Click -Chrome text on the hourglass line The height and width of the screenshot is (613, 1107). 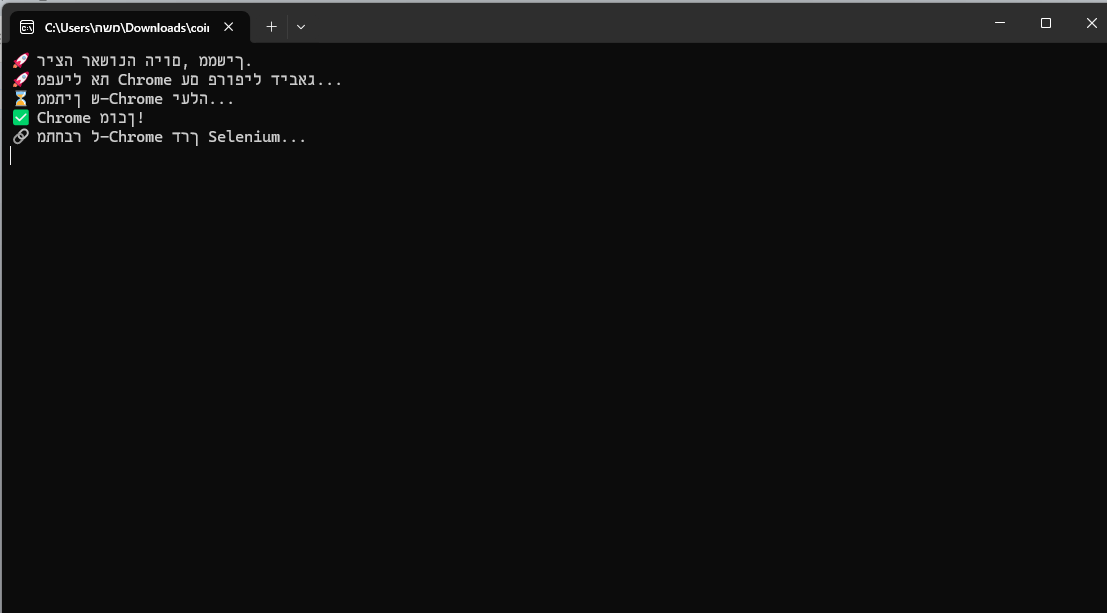(132, 99)
